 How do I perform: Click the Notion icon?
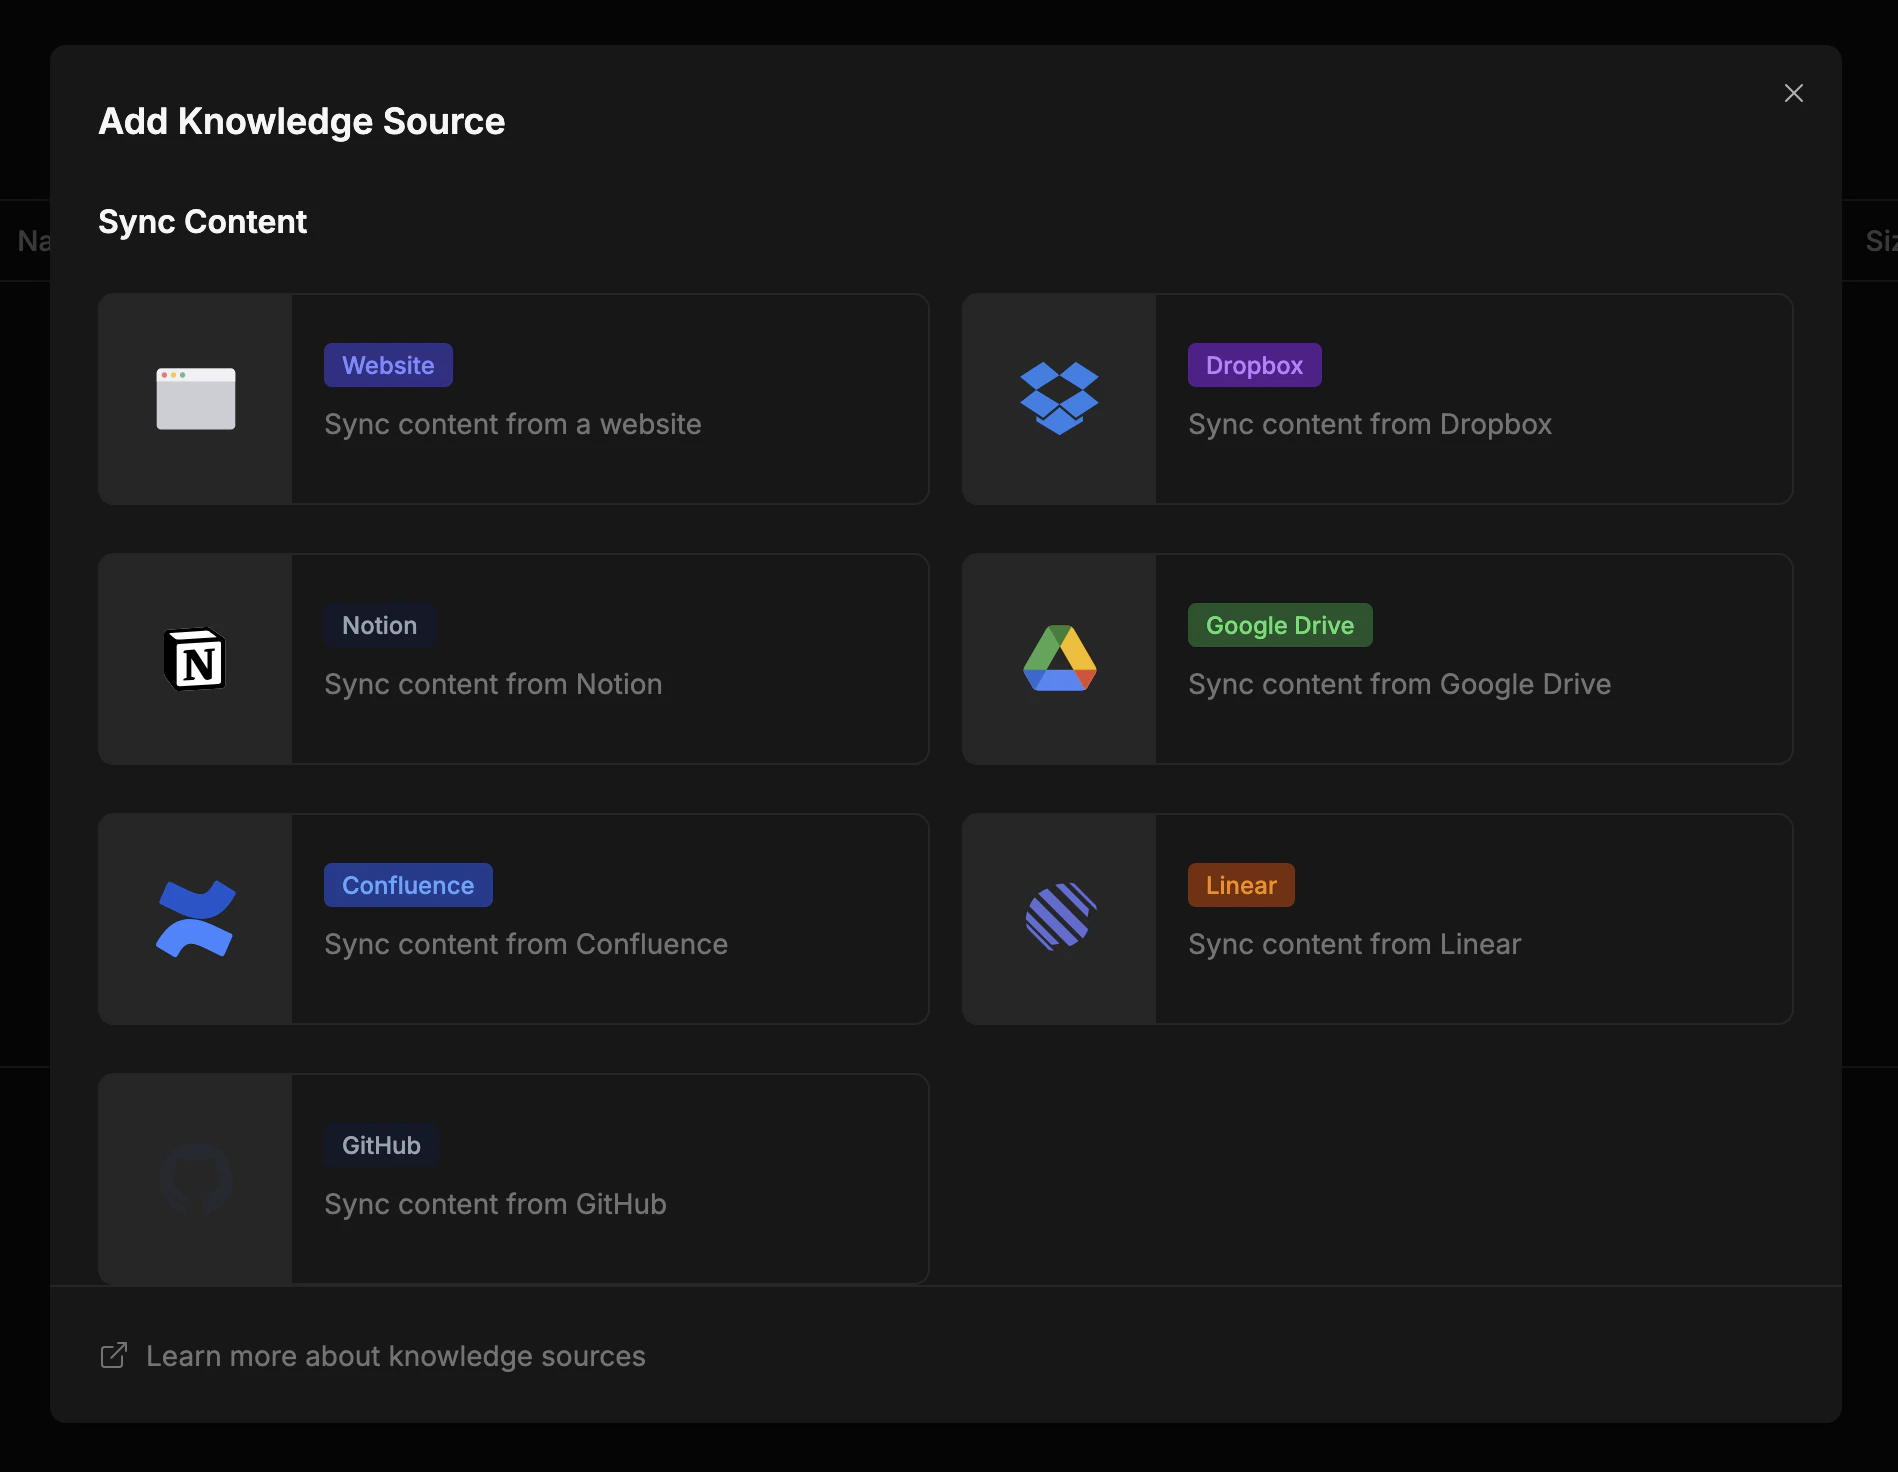tap(195, 659)
